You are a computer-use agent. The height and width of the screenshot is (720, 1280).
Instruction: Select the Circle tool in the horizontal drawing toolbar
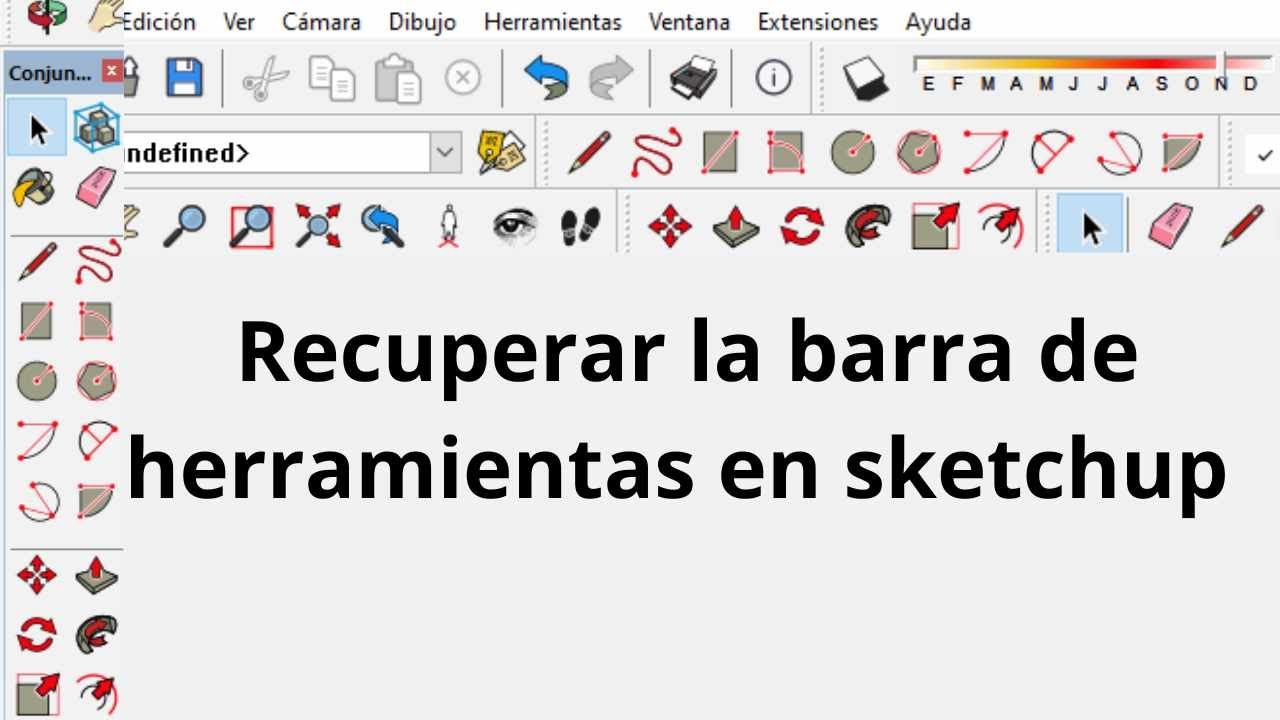[852, 153]
